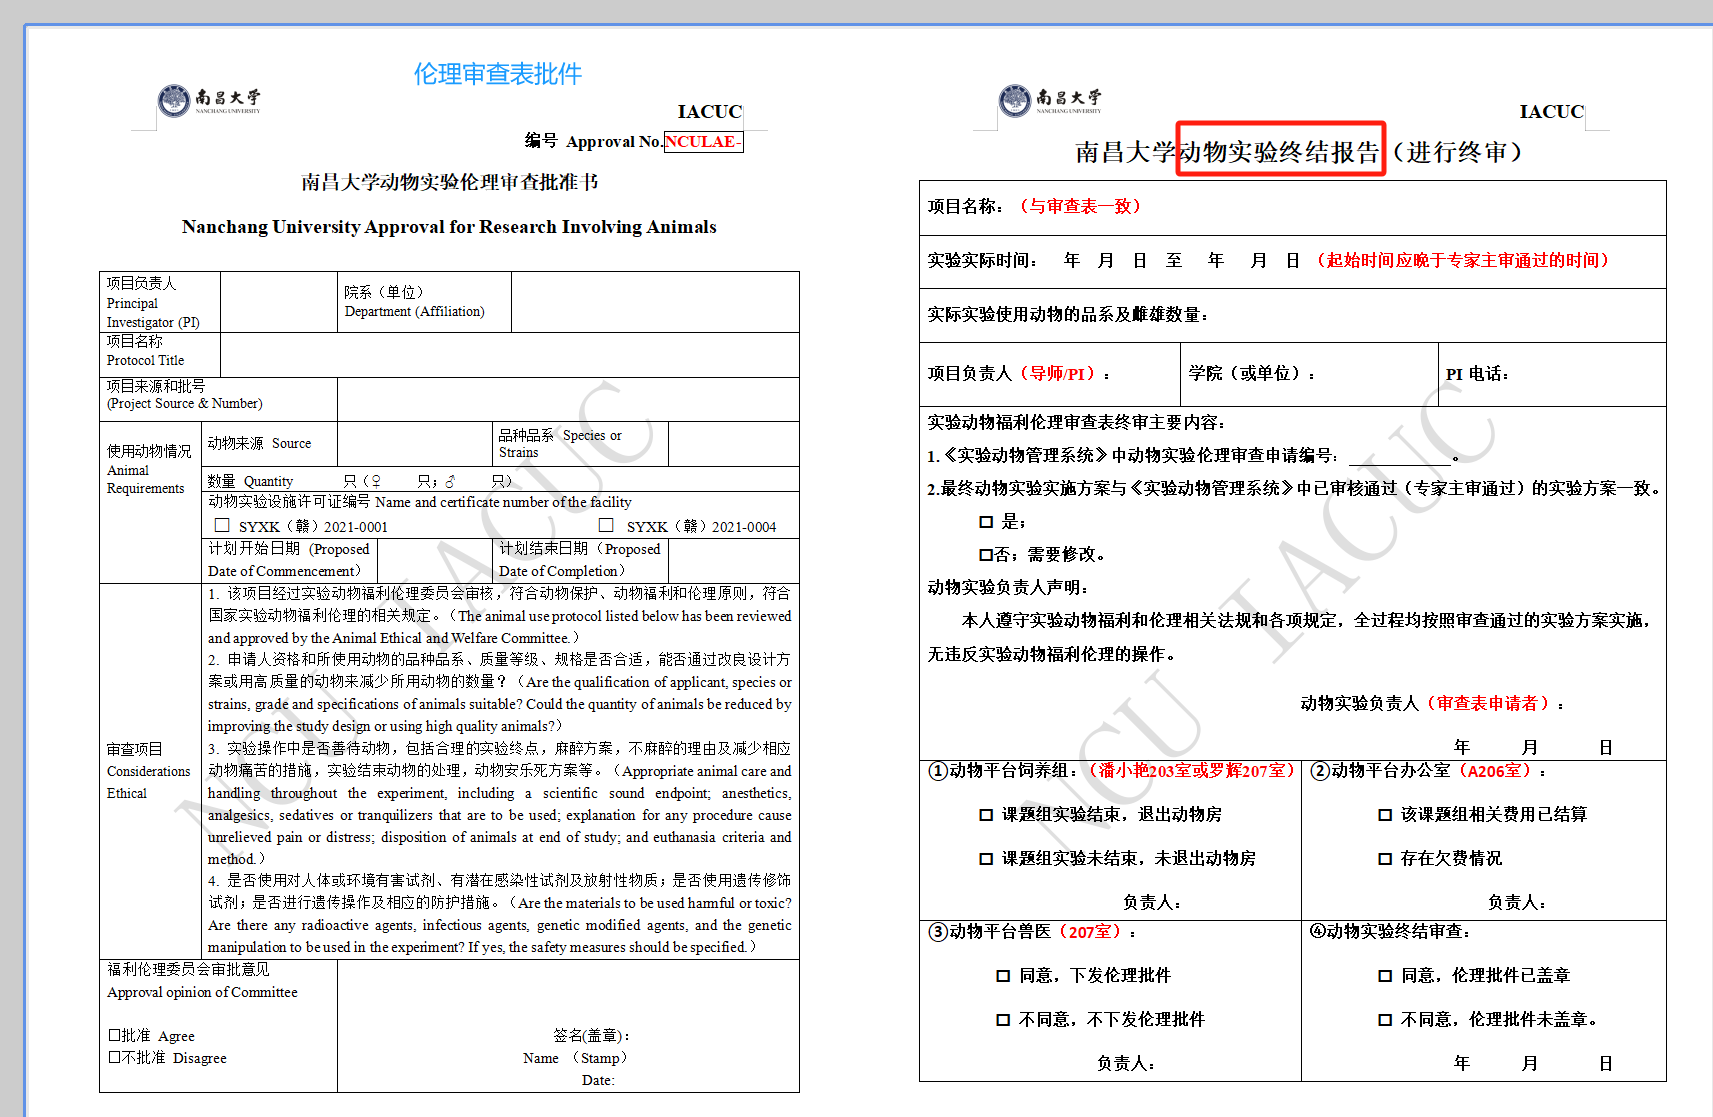Click the Project Source & Number blank cell
Image resolution: width=1713 pixels, height=1117 pixels.
tap(568, 399)
